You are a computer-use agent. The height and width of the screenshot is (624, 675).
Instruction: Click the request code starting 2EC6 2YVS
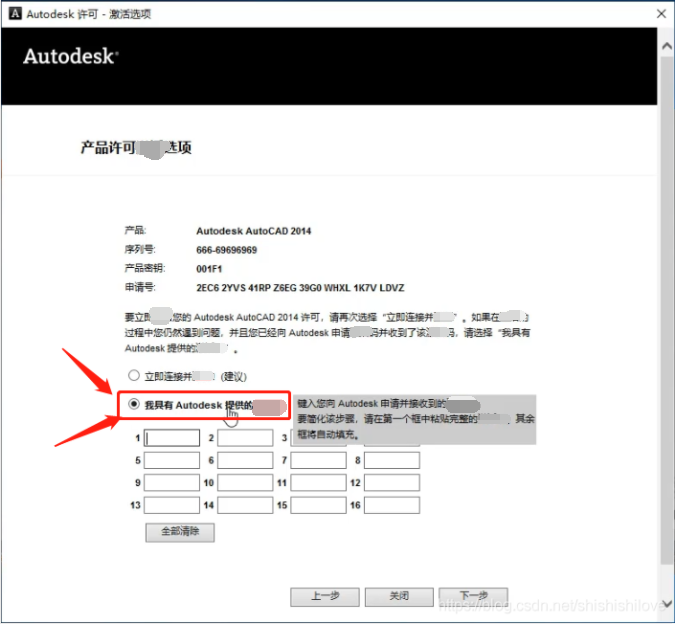[x=300, y=288]
